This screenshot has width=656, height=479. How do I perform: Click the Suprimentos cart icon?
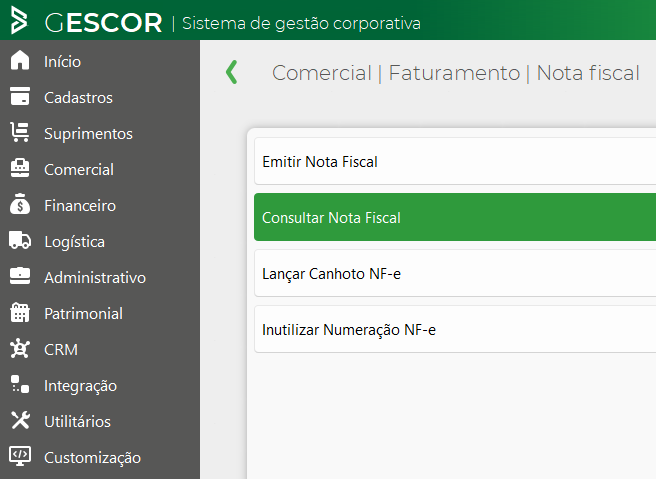click(20, 132)
